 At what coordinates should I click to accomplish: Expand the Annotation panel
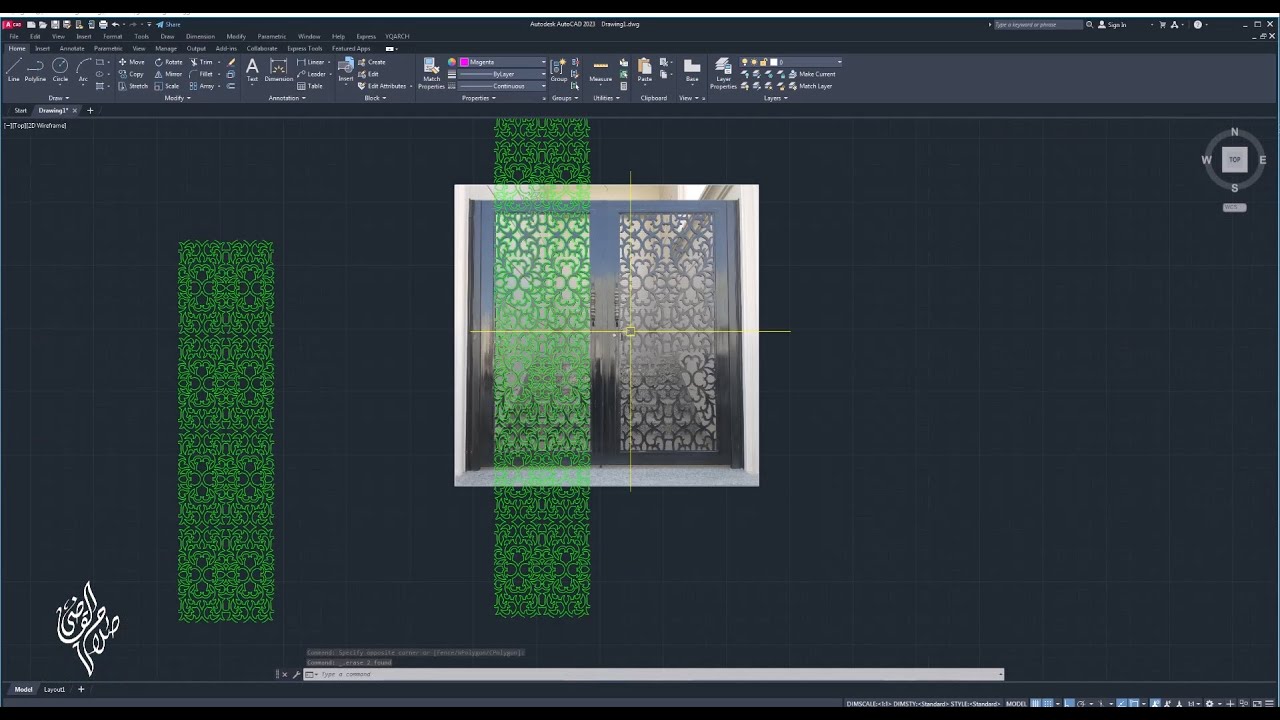tap(287, 98)
